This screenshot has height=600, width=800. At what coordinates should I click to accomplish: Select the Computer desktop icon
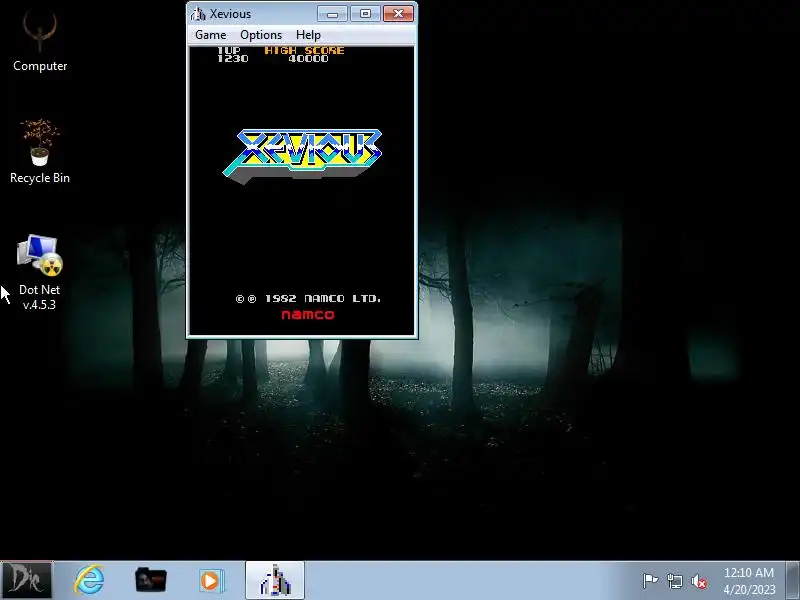pyautogui.click(x=40, y=41)
